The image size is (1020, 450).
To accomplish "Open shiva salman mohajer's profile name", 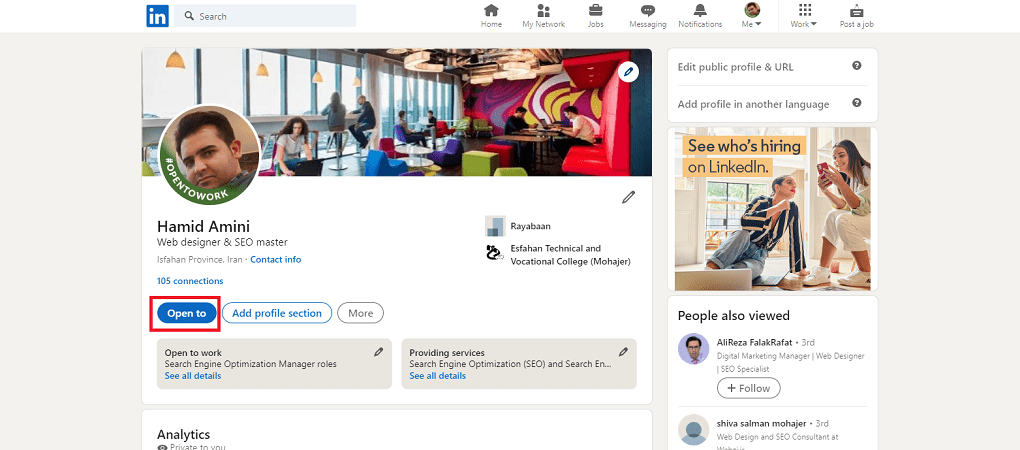I will [762, 423].
